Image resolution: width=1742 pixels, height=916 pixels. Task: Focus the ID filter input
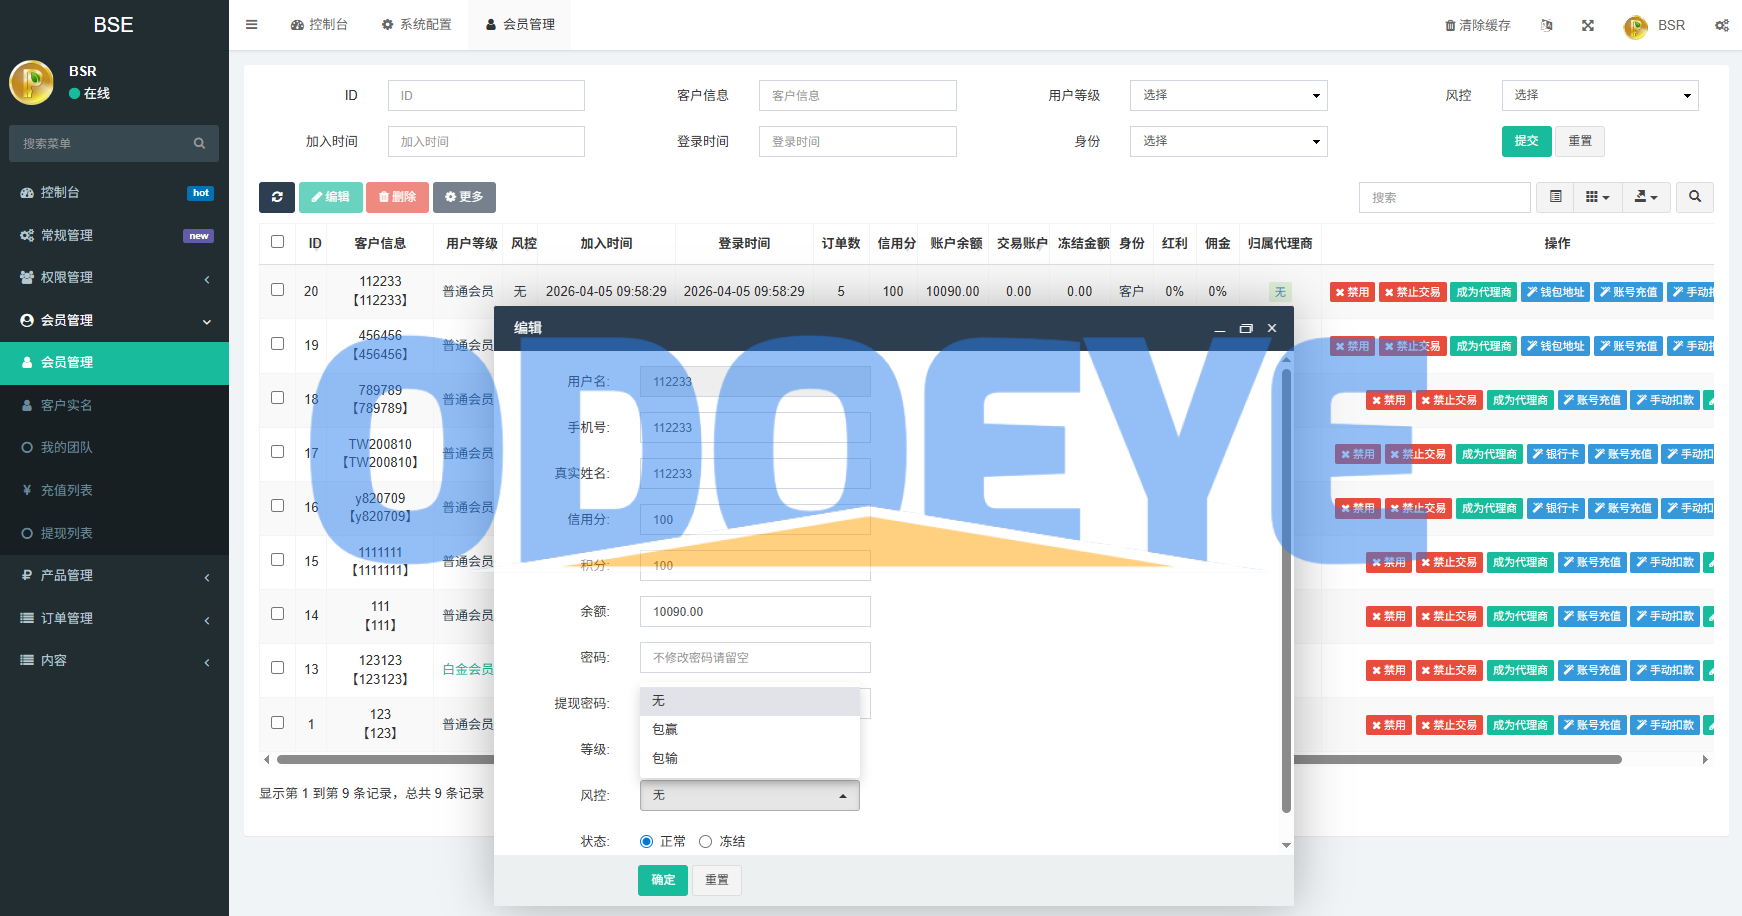[x=486, y=95]
